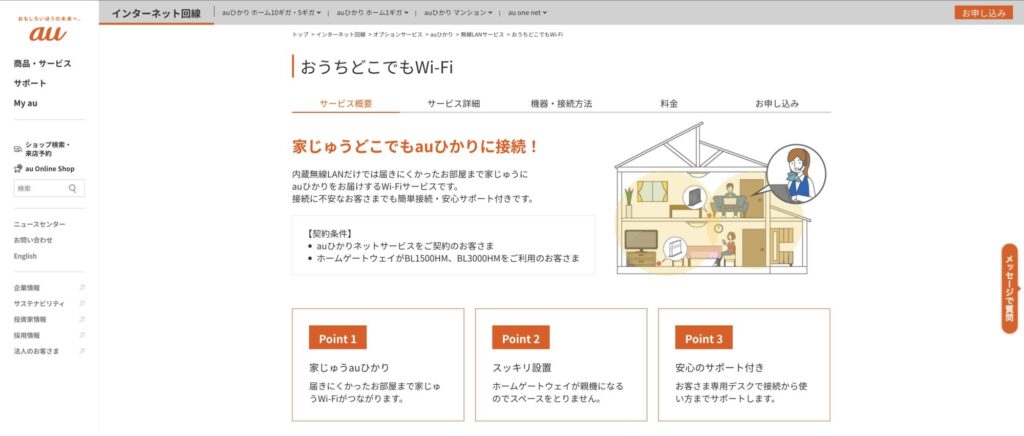Expand au one net dropdown
1024x436 pixels.
click(528, 12)
